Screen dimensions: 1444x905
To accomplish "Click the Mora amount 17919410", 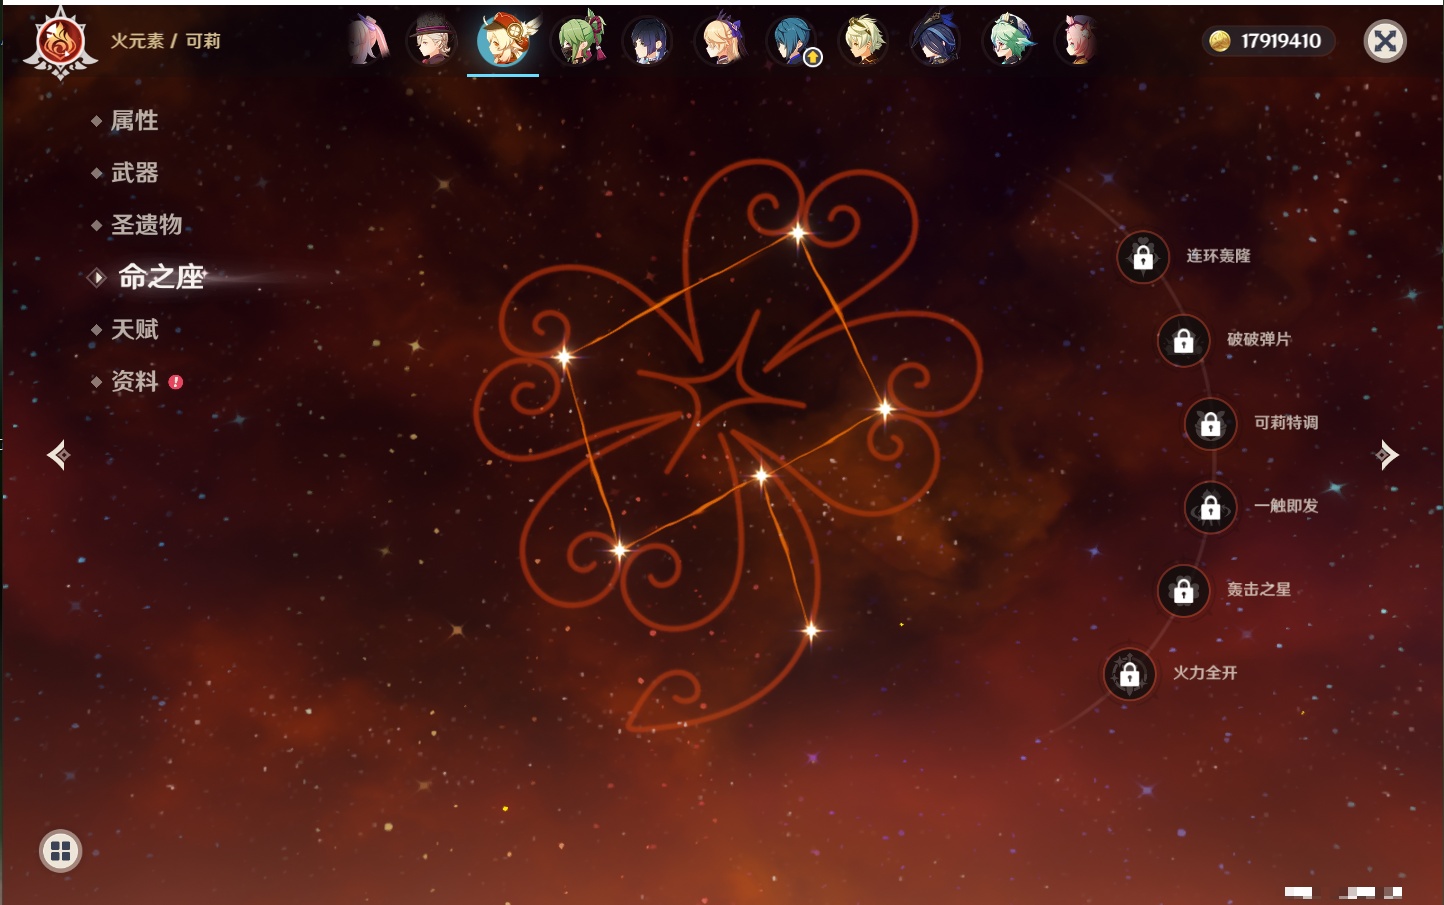I will [1281, 41].
